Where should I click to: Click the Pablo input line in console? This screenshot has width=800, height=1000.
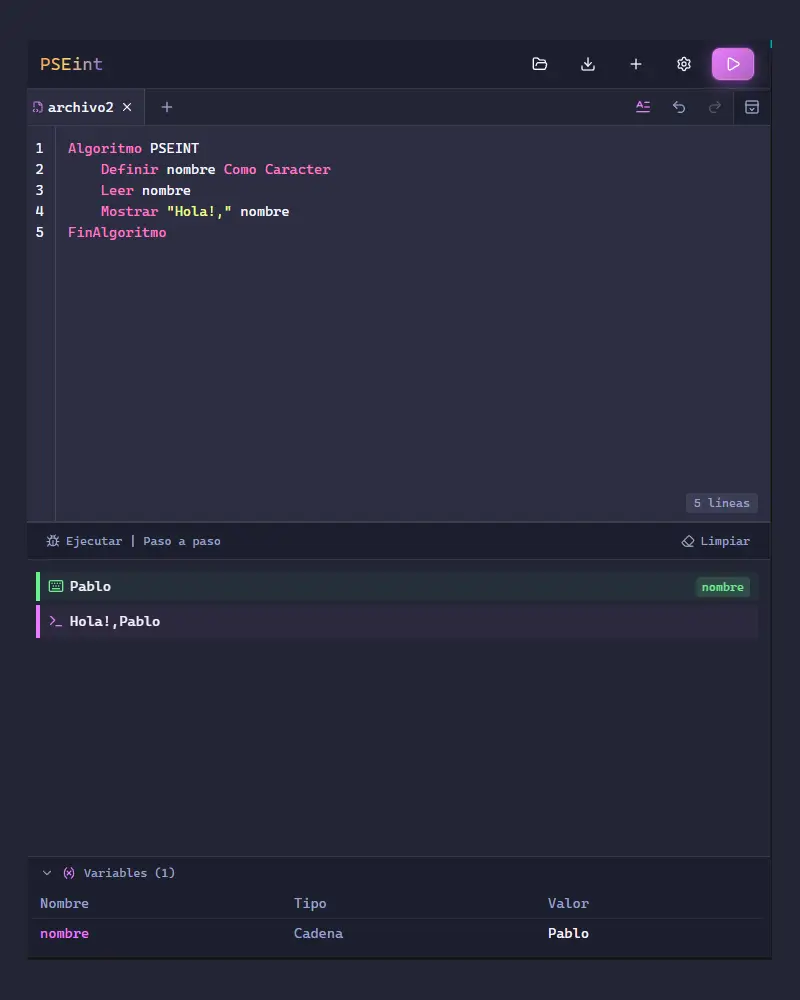click(397, 587)
